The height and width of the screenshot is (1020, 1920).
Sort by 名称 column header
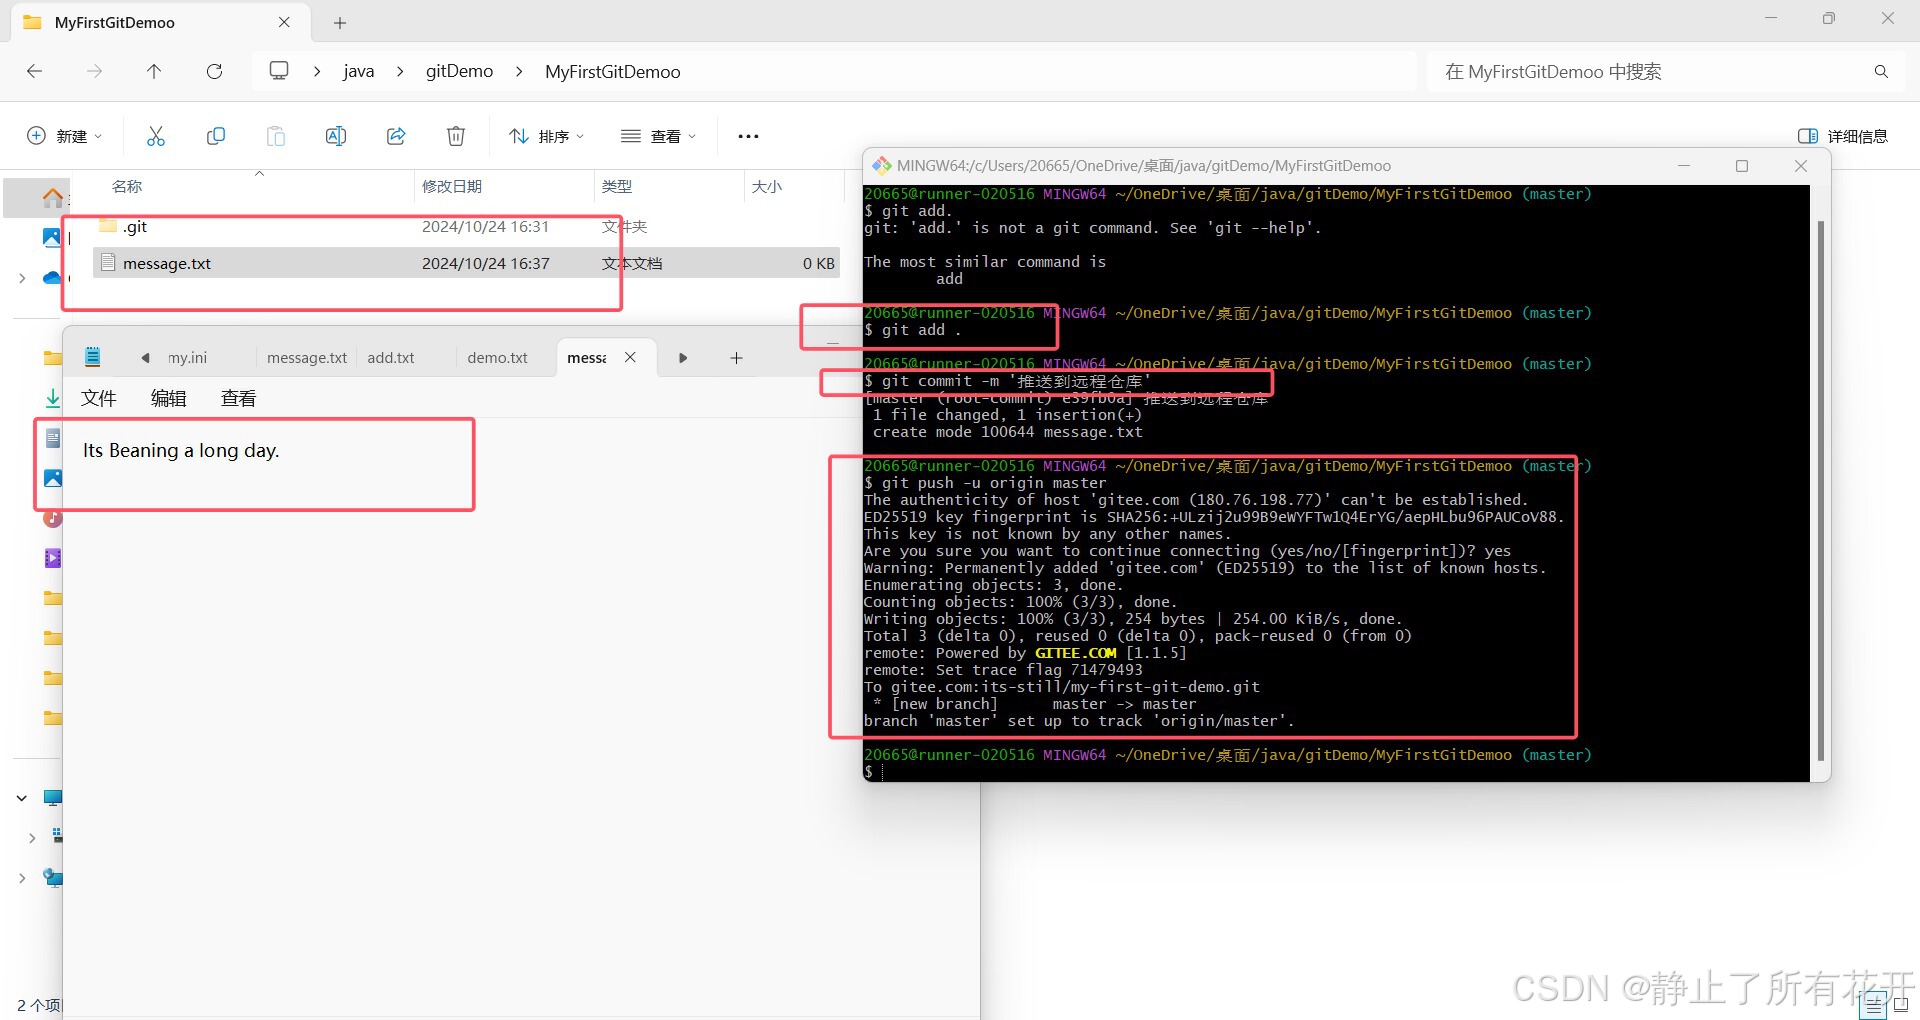pos(127,186)
